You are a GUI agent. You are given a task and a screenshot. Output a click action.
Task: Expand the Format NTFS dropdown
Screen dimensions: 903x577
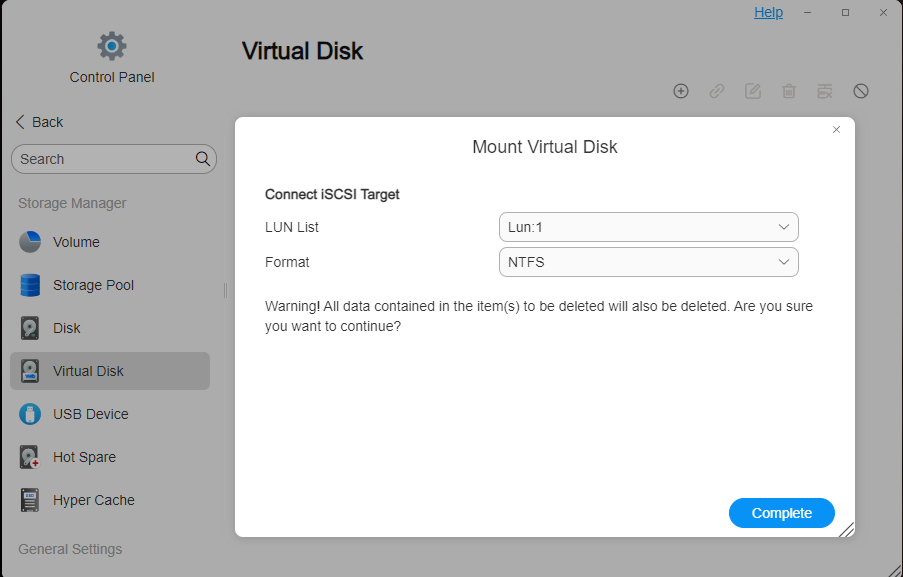(648, 262)
